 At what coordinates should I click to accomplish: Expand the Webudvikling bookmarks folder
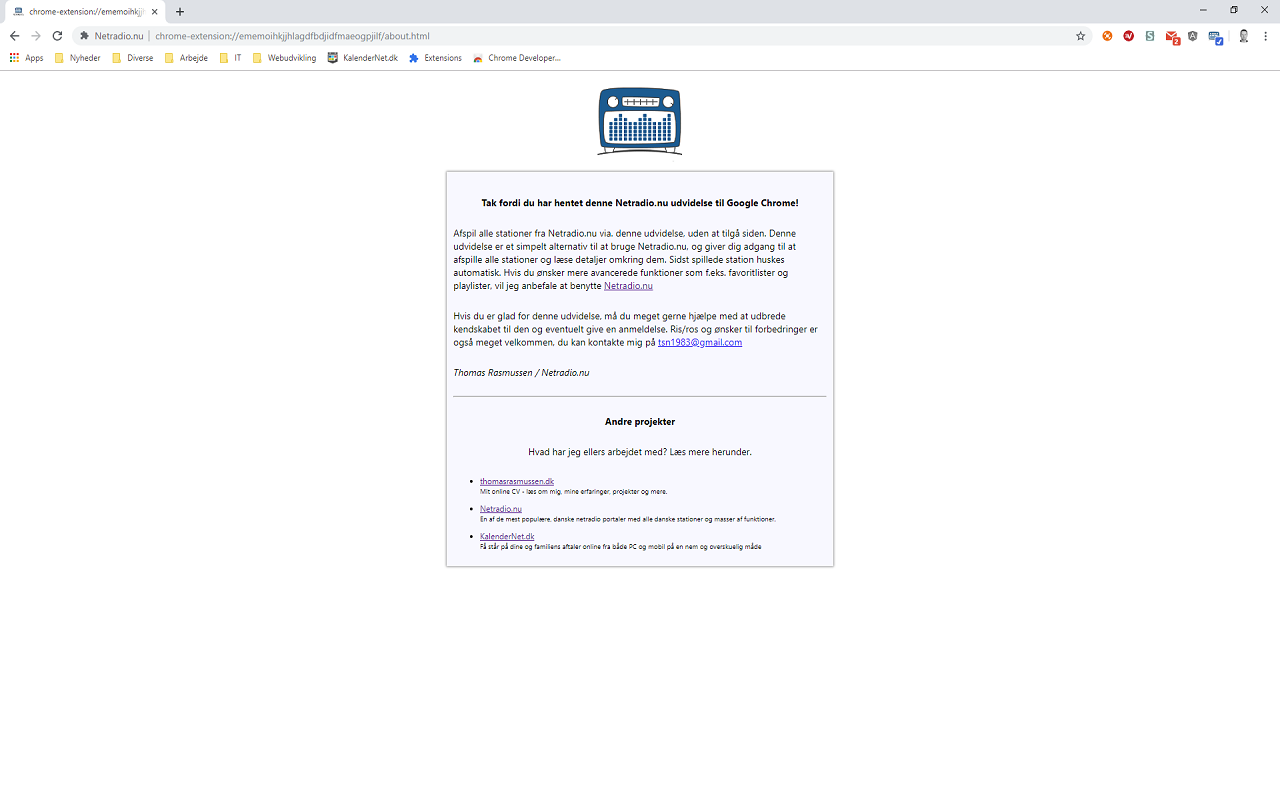click(x=290, y=57)
